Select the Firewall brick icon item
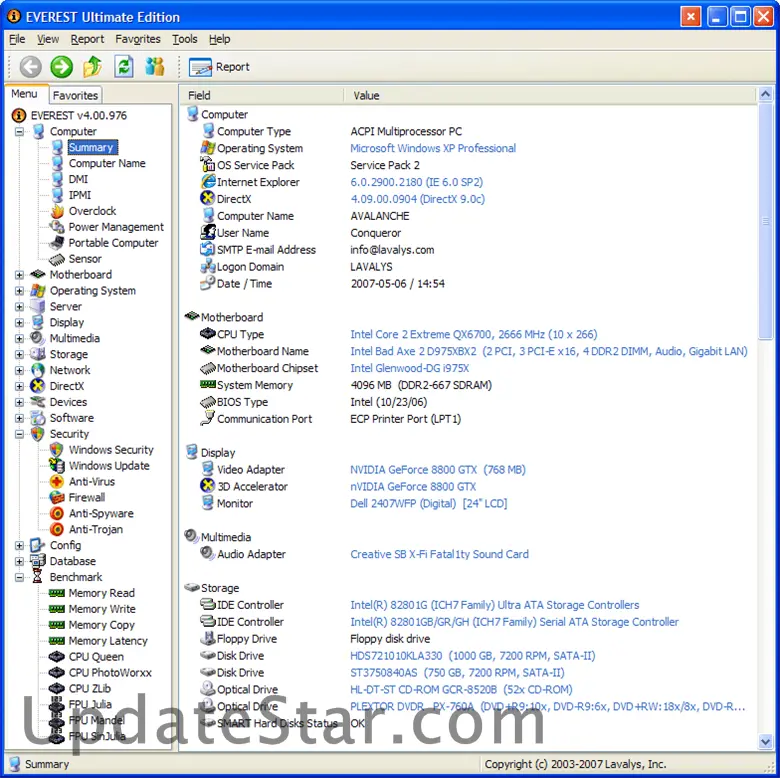Screen dimensions: 780x778 (57, 497)
